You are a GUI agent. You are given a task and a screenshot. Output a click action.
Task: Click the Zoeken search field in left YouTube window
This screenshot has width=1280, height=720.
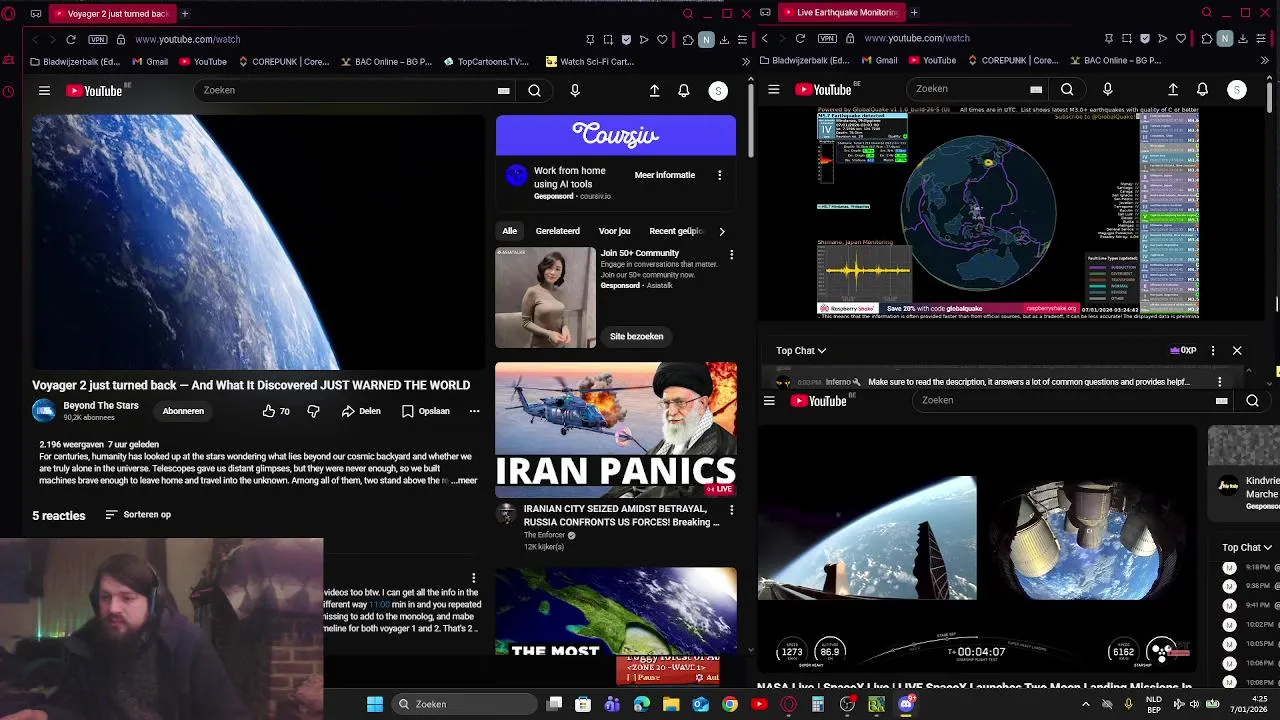(345, 91)
